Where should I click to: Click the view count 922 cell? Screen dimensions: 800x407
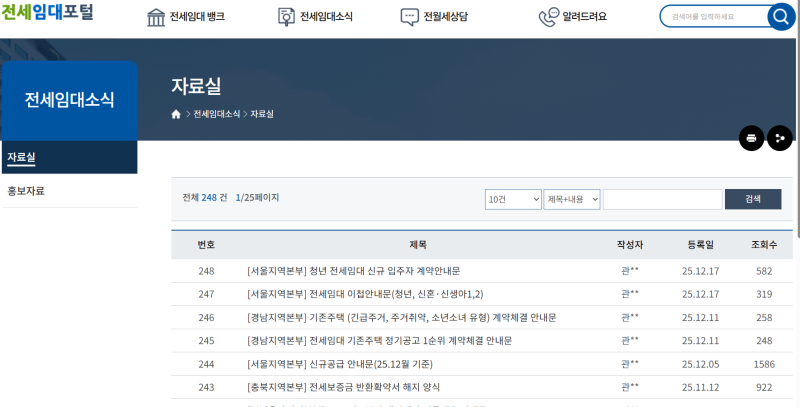tap(764, 388)
